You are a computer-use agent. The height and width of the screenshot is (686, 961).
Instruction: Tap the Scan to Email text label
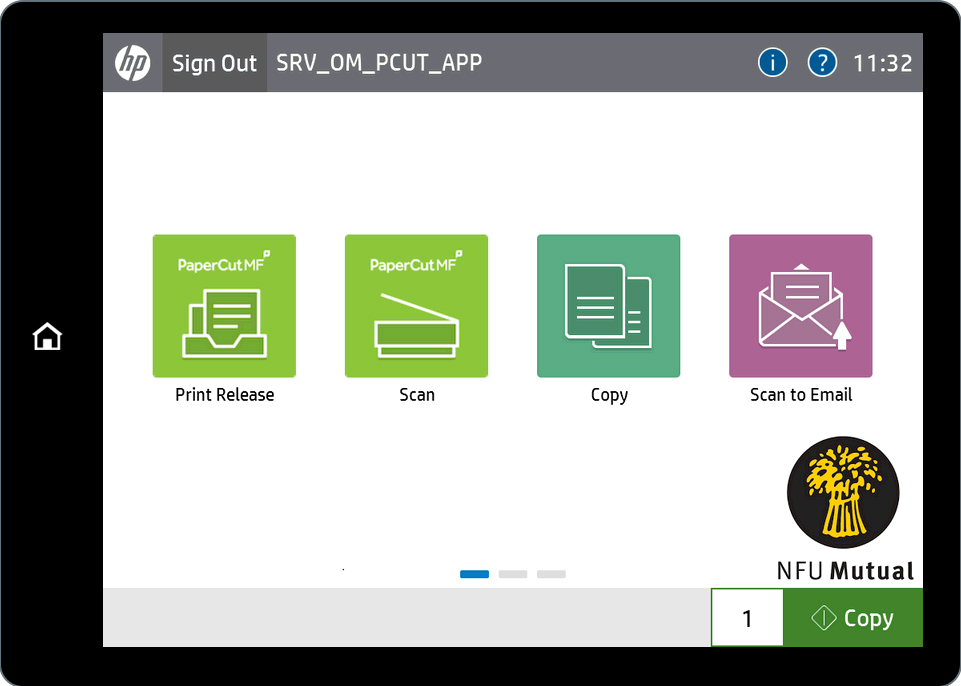[x=800, y=395]
